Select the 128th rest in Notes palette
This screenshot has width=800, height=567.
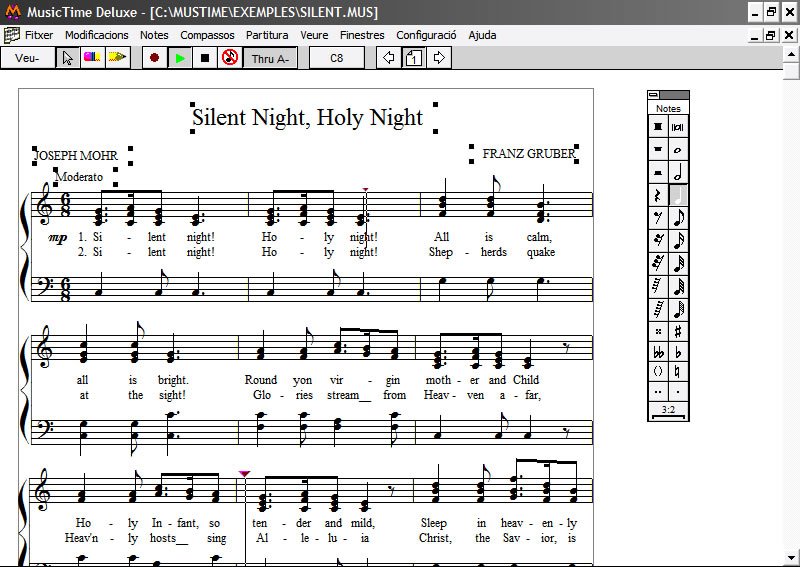pyautogui.click(x=658, y=309)
